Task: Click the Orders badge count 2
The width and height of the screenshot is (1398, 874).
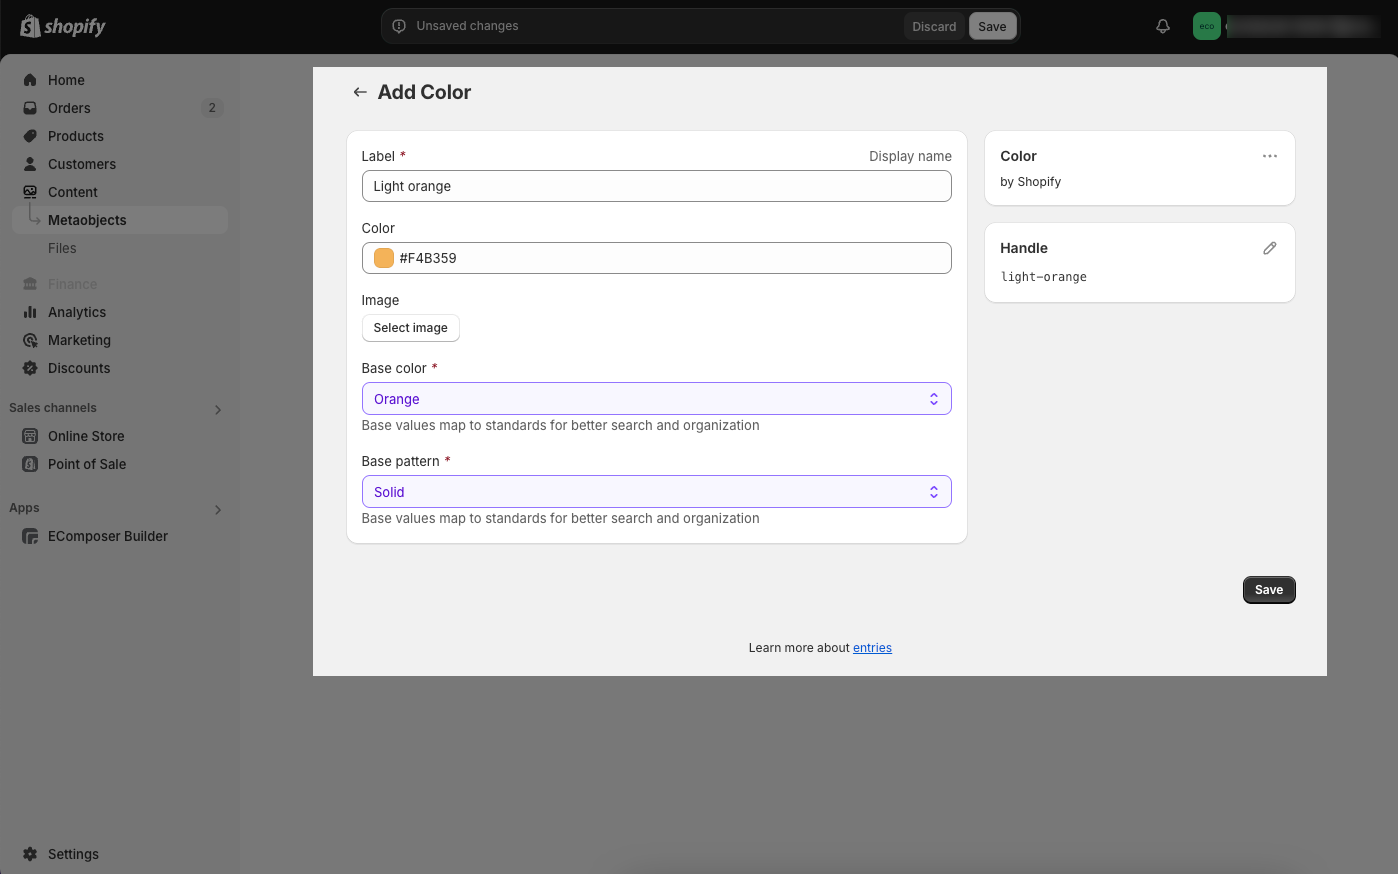Action: tap(212, 108)
